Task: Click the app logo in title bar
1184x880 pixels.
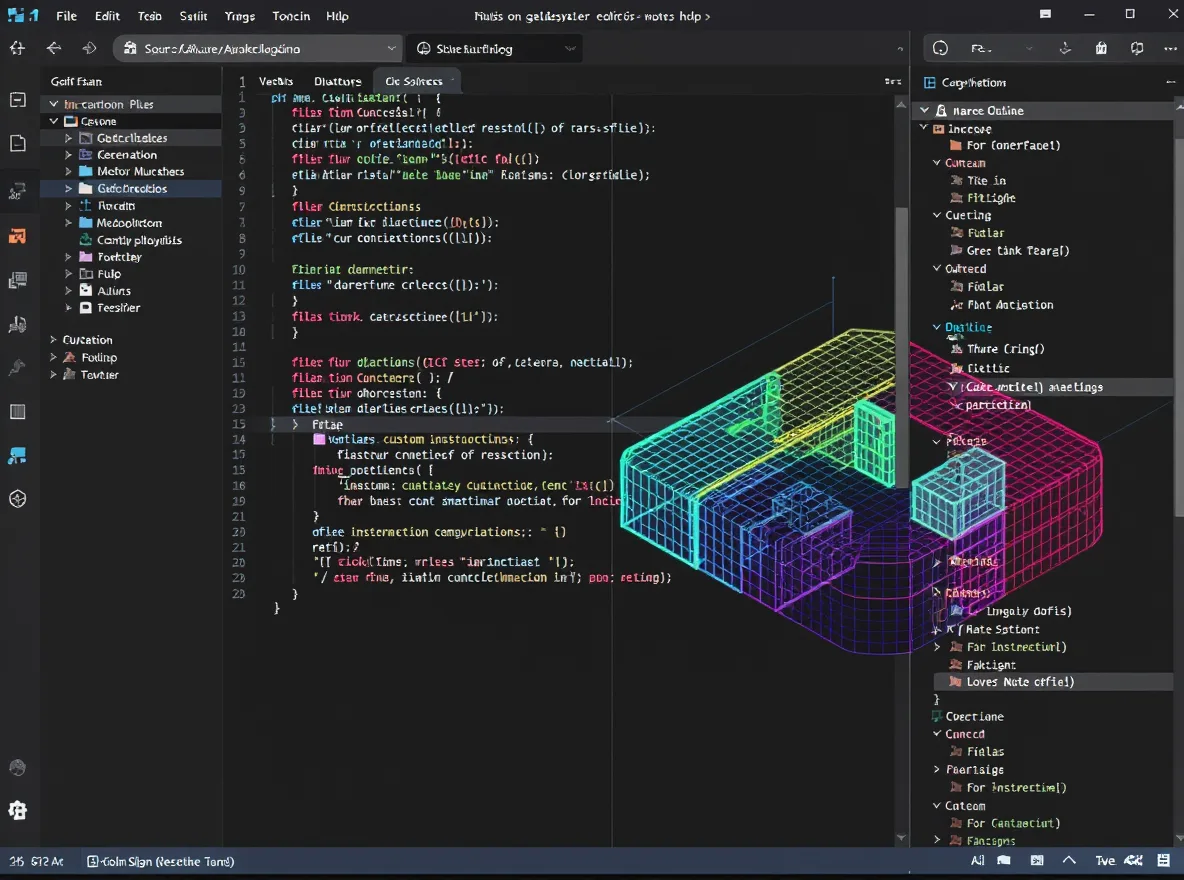Action: [x=23, y=15]
